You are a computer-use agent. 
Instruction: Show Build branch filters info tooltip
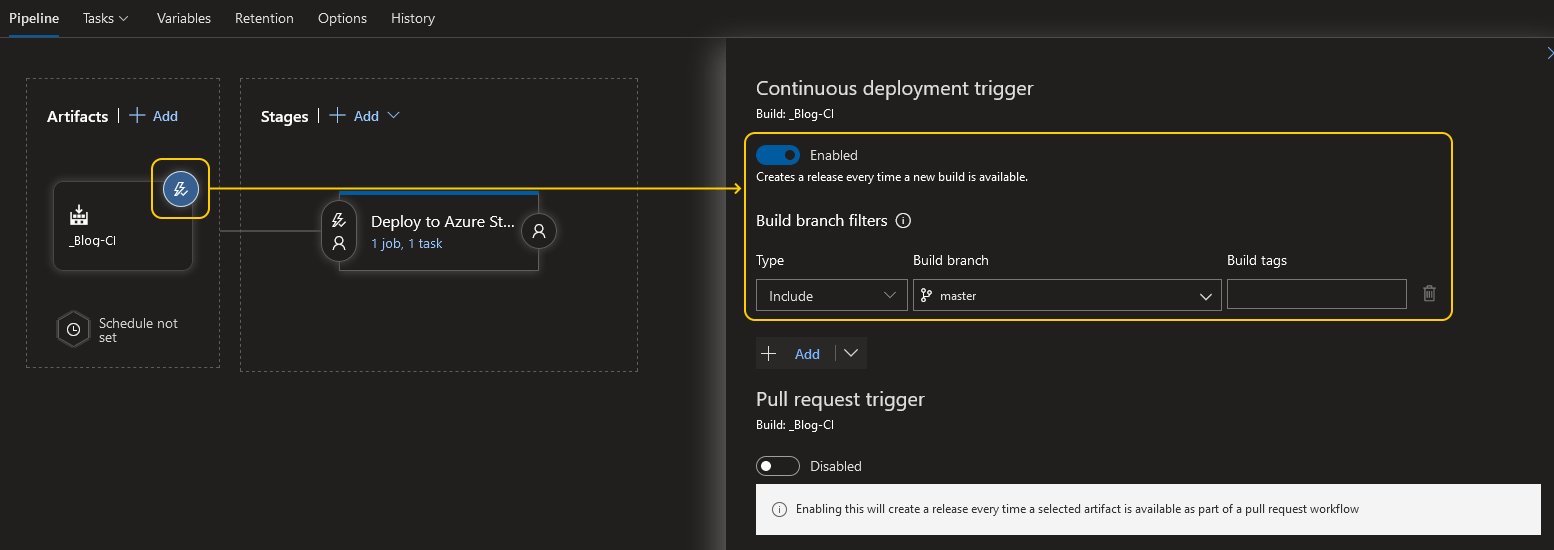pyautogui.click(x=903, y=221)
